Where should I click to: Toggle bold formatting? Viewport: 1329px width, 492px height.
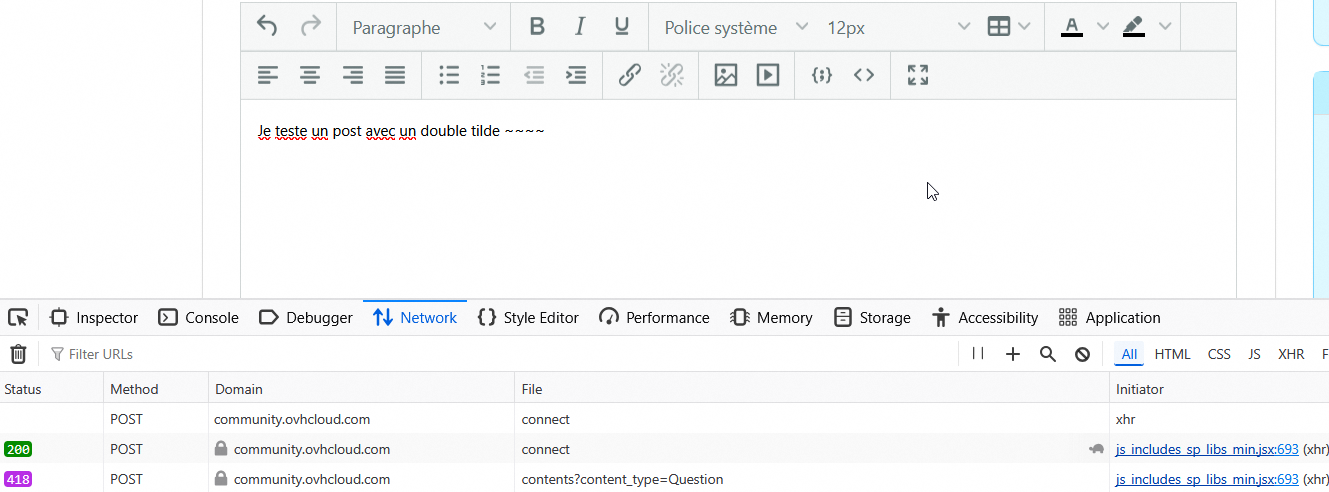tap(537, 27)
